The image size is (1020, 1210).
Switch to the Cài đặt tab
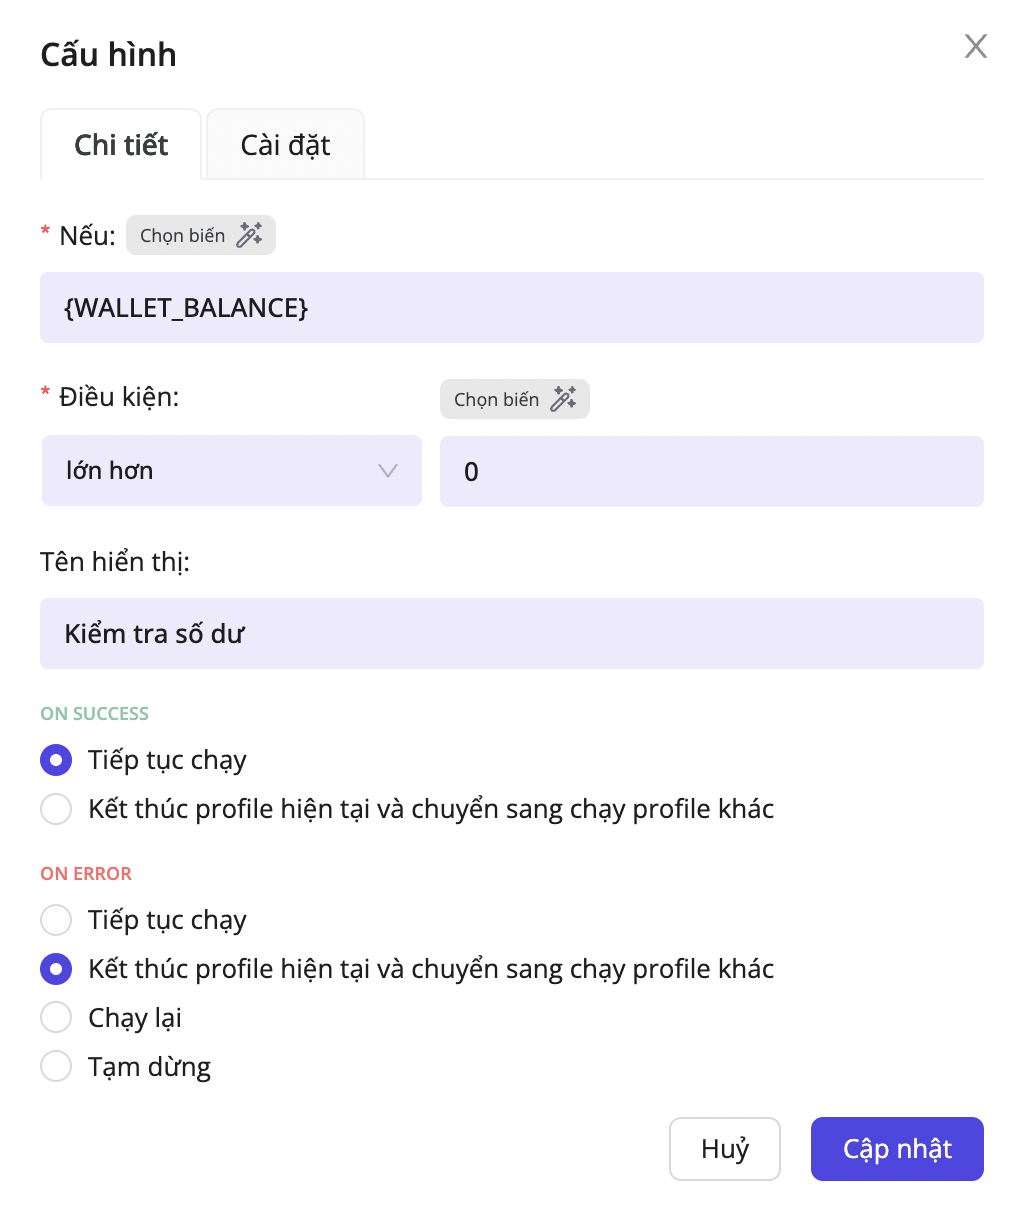(285, 145)
